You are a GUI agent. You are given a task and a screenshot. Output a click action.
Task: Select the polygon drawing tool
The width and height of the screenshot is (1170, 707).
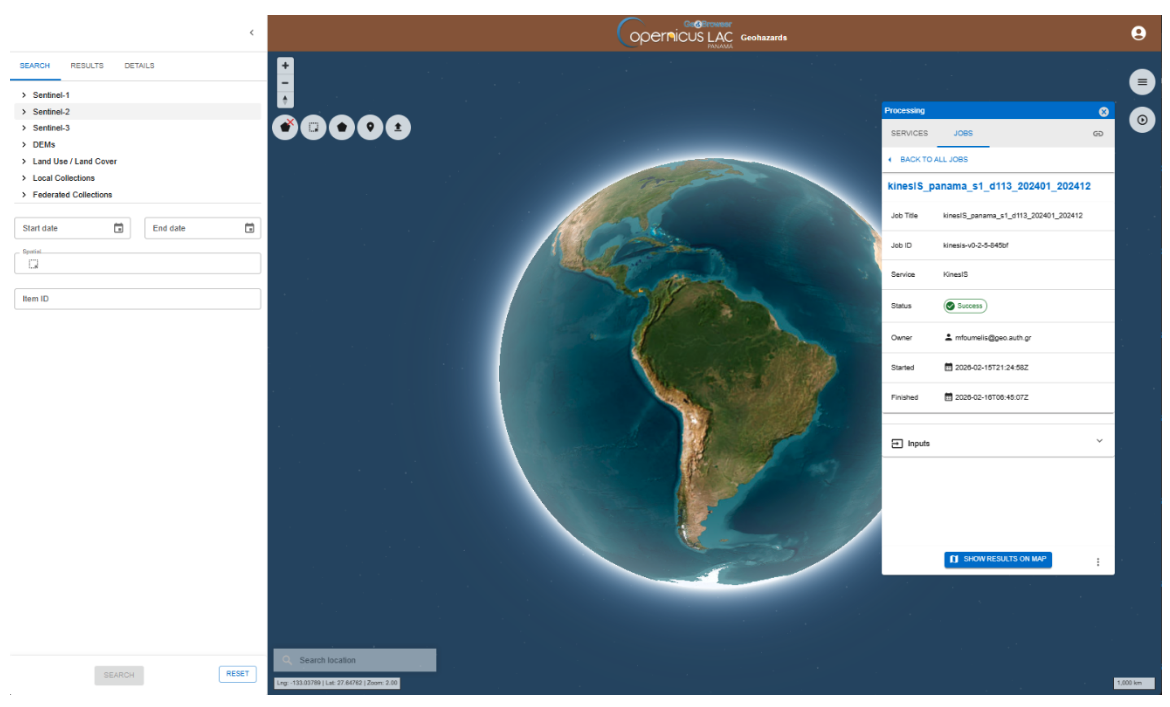(x=342, y=128)
